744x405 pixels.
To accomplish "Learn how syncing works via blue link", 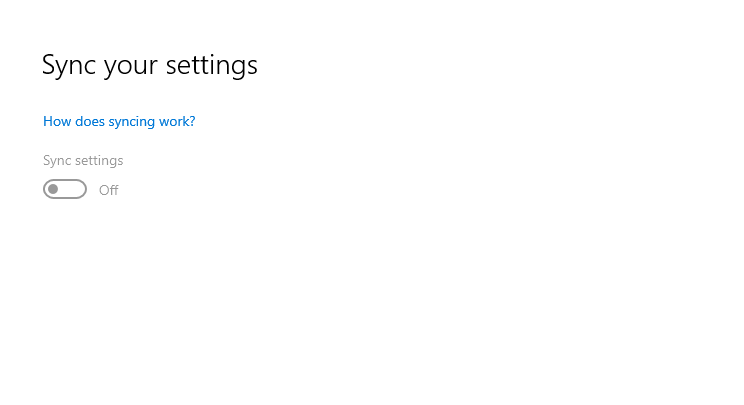I will 119,121.
